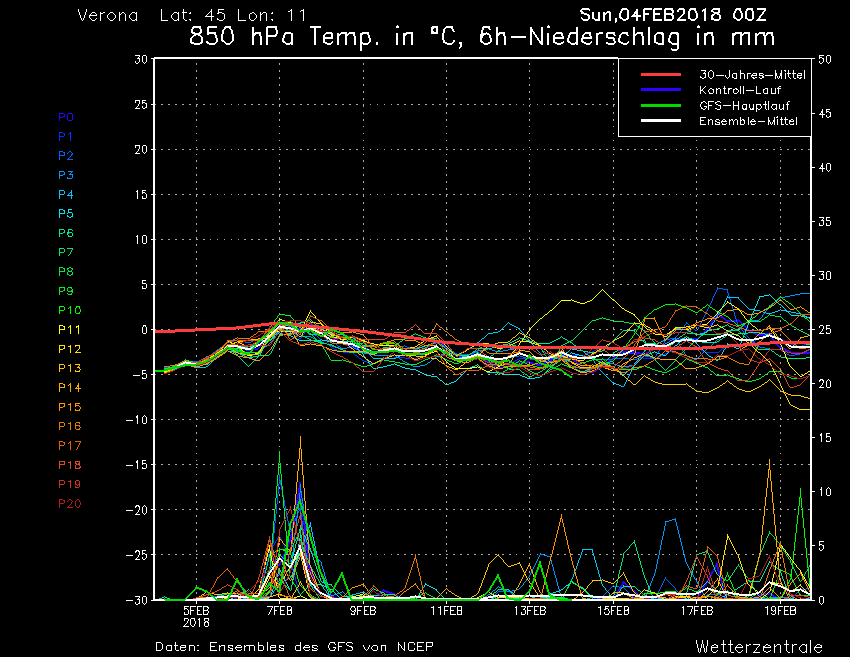Click the 30 label on the temperature axis
The image size is (850, 657).
(x=141, y=59)
